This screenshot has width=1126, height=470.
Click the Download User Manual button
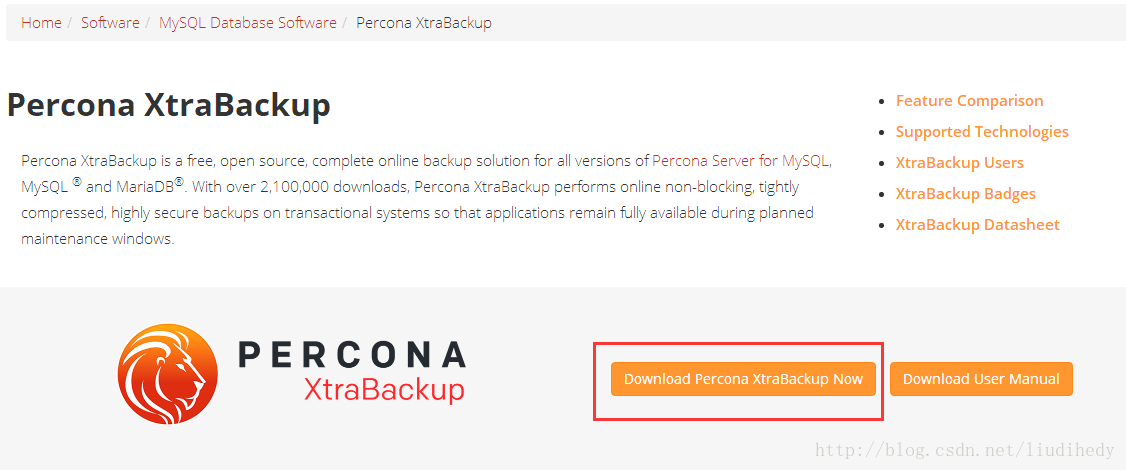click(981, 379)
